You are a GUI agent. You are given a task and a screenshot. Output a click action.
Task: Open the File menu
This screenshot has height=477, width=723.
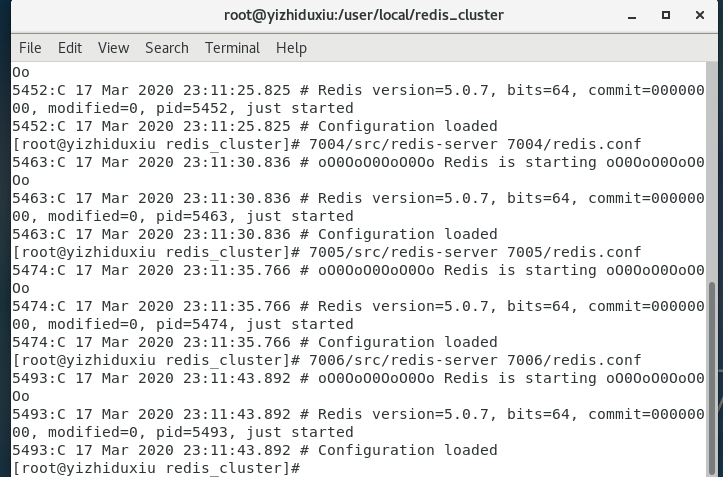30,48
